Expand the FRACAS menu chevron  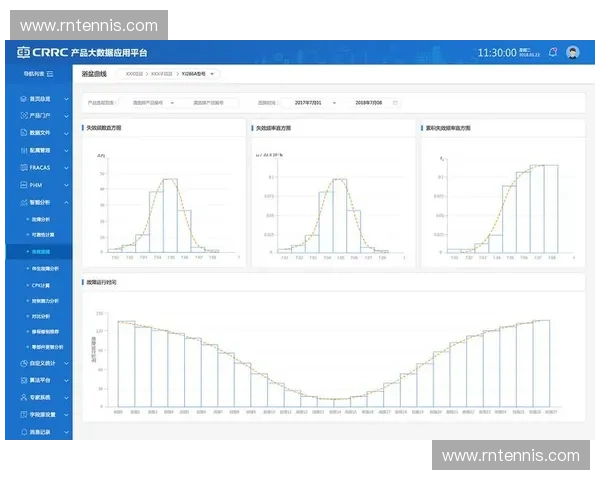66,167
